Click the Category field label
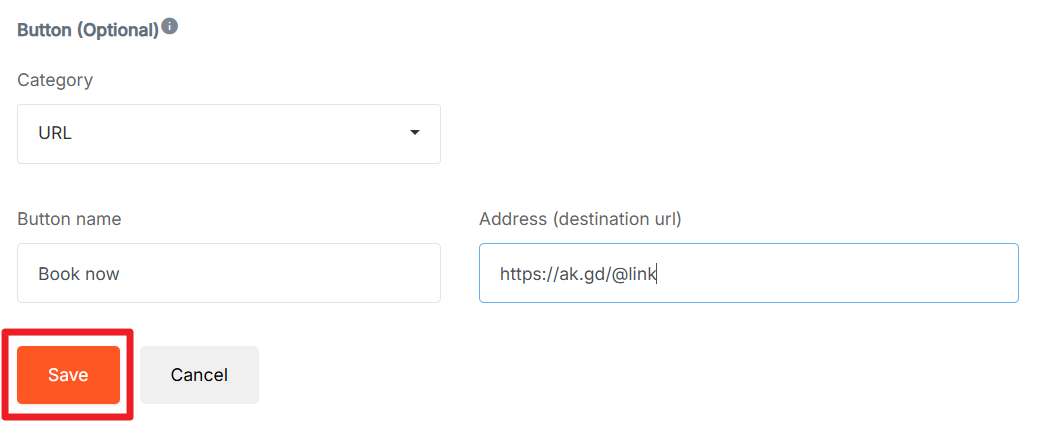Screen dimensions: 1043x422 tap(55, 80)
